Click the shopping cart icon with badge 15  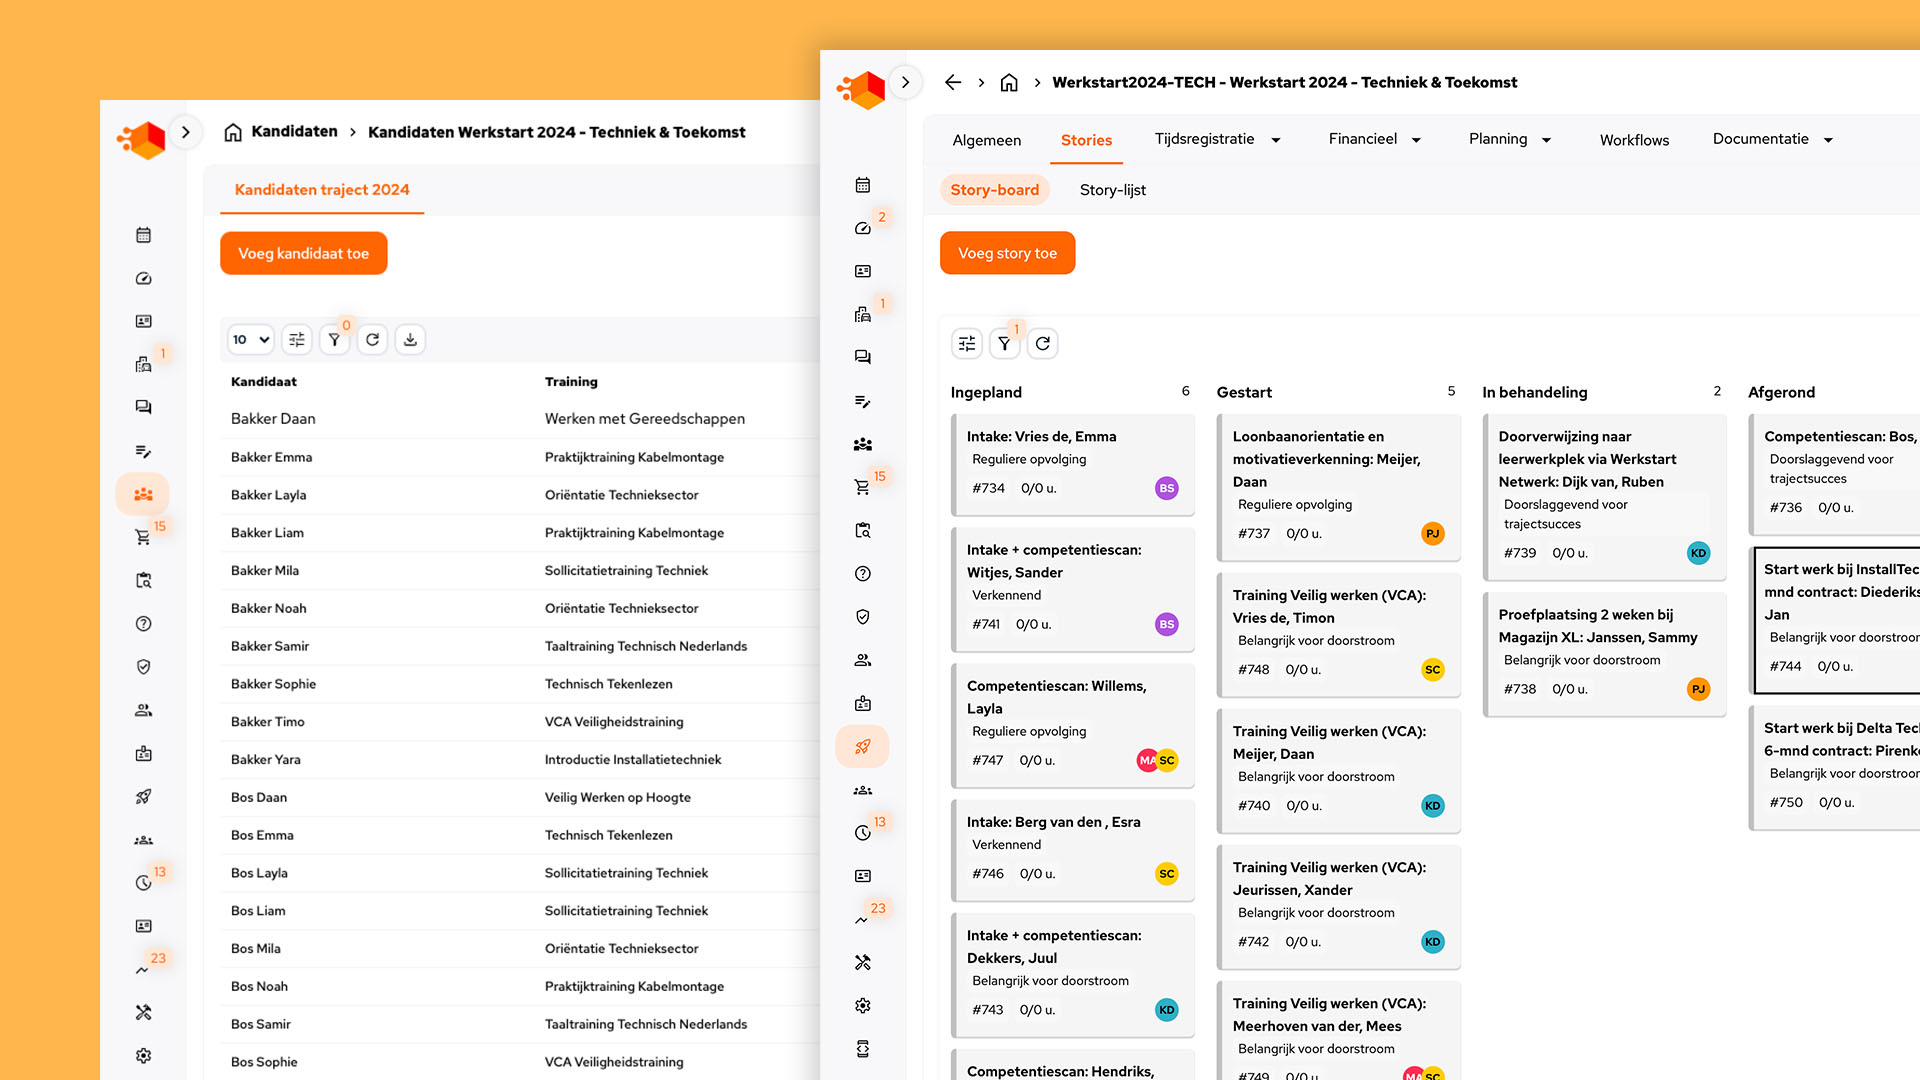pos(862,487)
